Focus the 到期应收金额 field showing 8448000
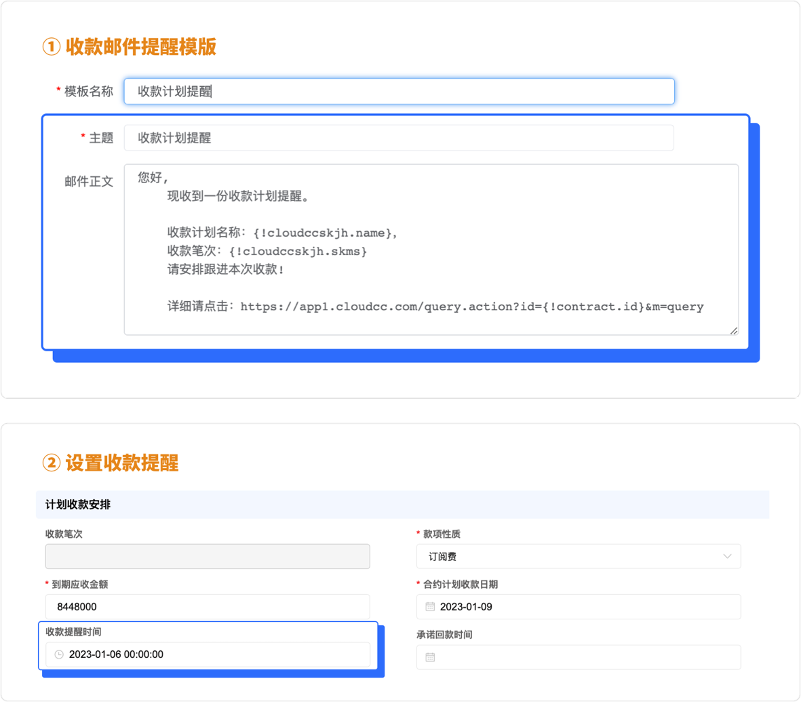This screenshot has width=802, height=702. coord(207,607)
